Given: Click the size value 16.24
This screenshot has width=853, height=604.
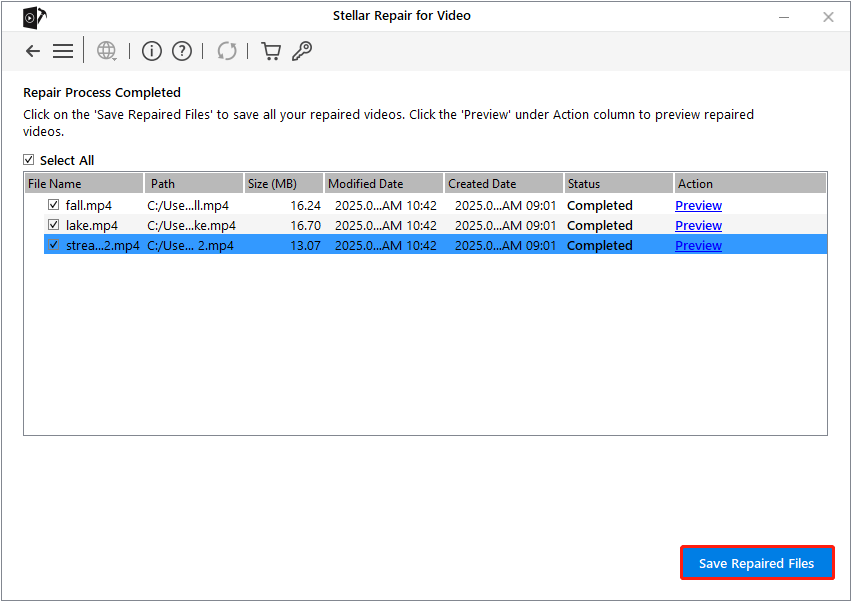Looking at the screenshot, I should tap(306, 206).
